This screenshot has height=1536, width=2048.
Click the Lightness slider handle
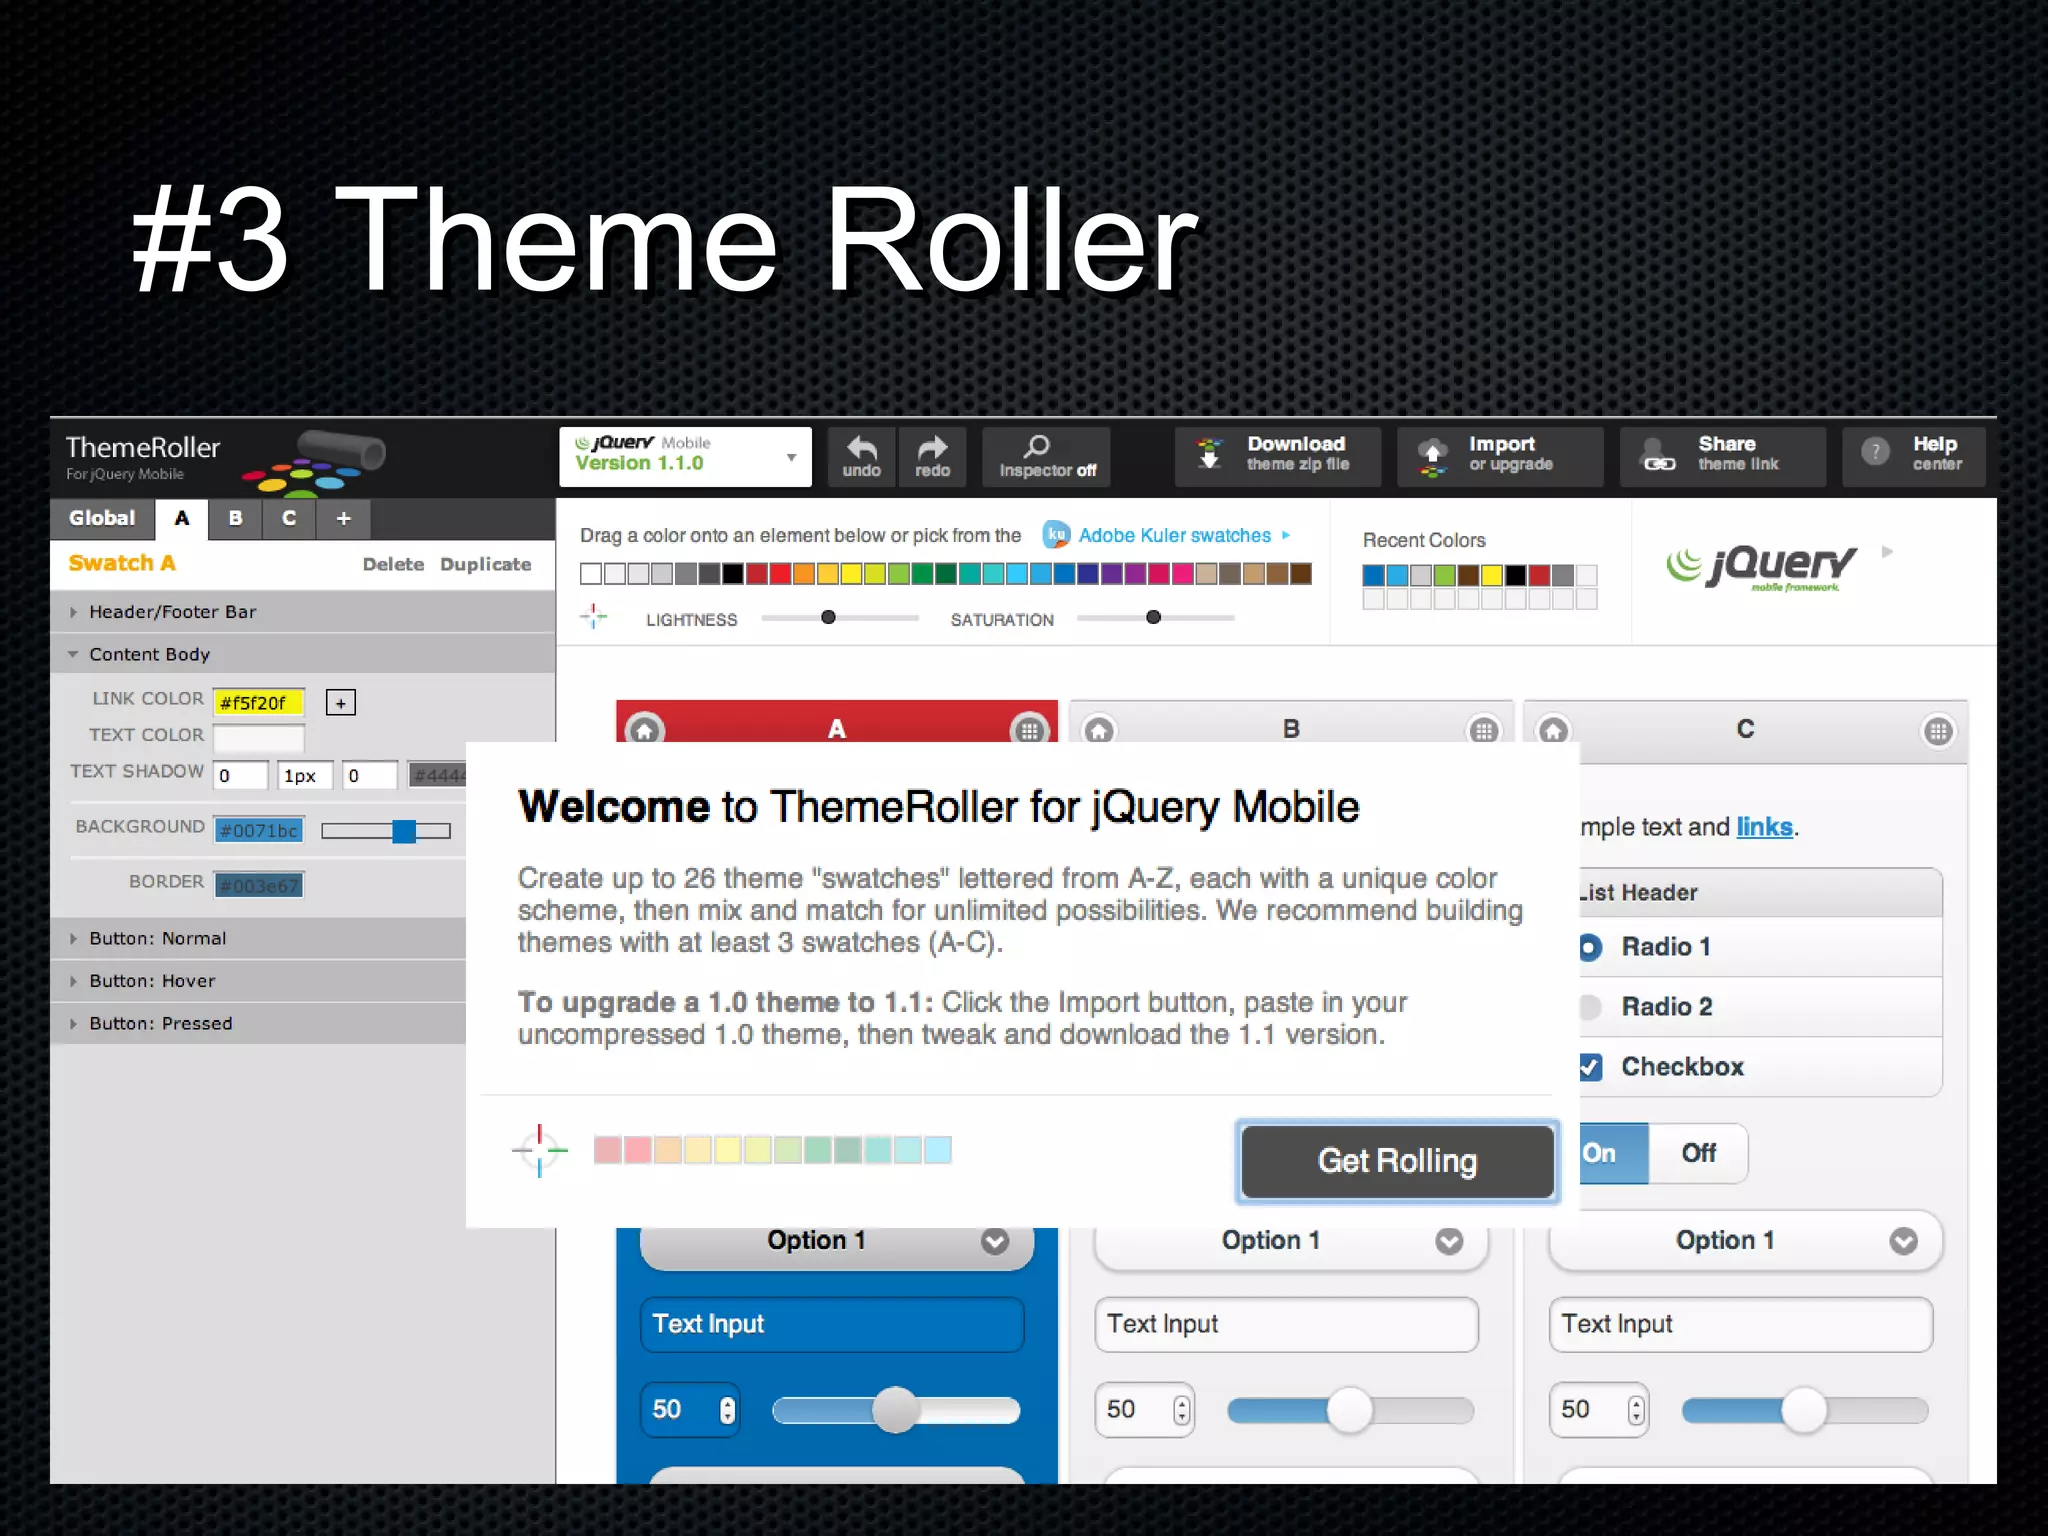coord(828,617)
